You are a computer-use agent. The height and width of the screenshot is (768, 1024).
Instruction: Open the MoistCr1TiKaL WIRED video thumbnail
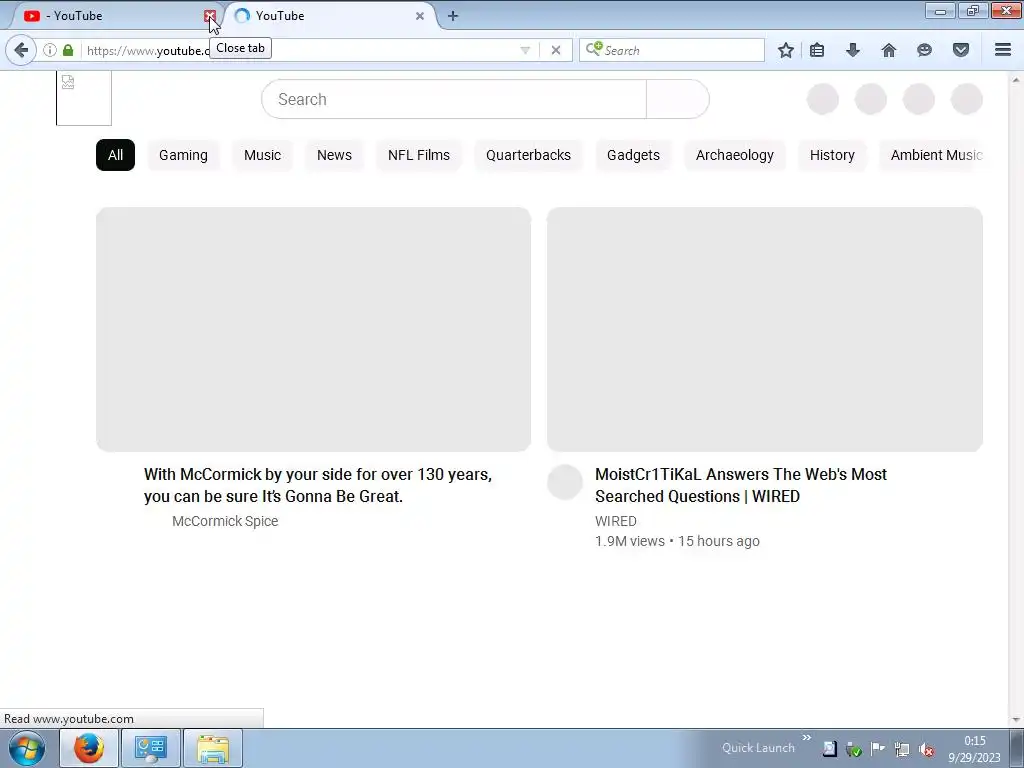[765, 329]
